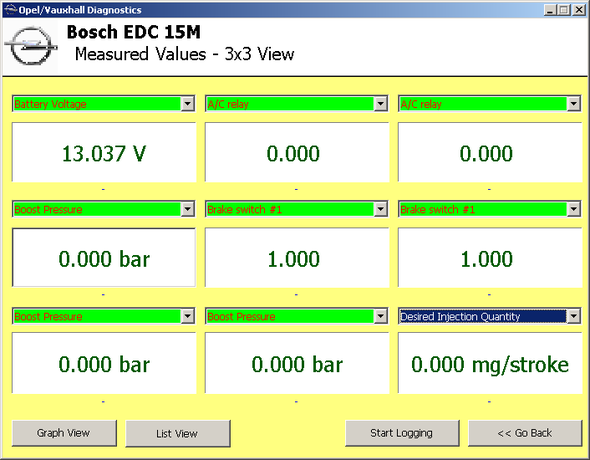Open the Brake switch #1 dropdown in the middle column
The height and width of the screenshot is (460, 590).
point(380,209)
